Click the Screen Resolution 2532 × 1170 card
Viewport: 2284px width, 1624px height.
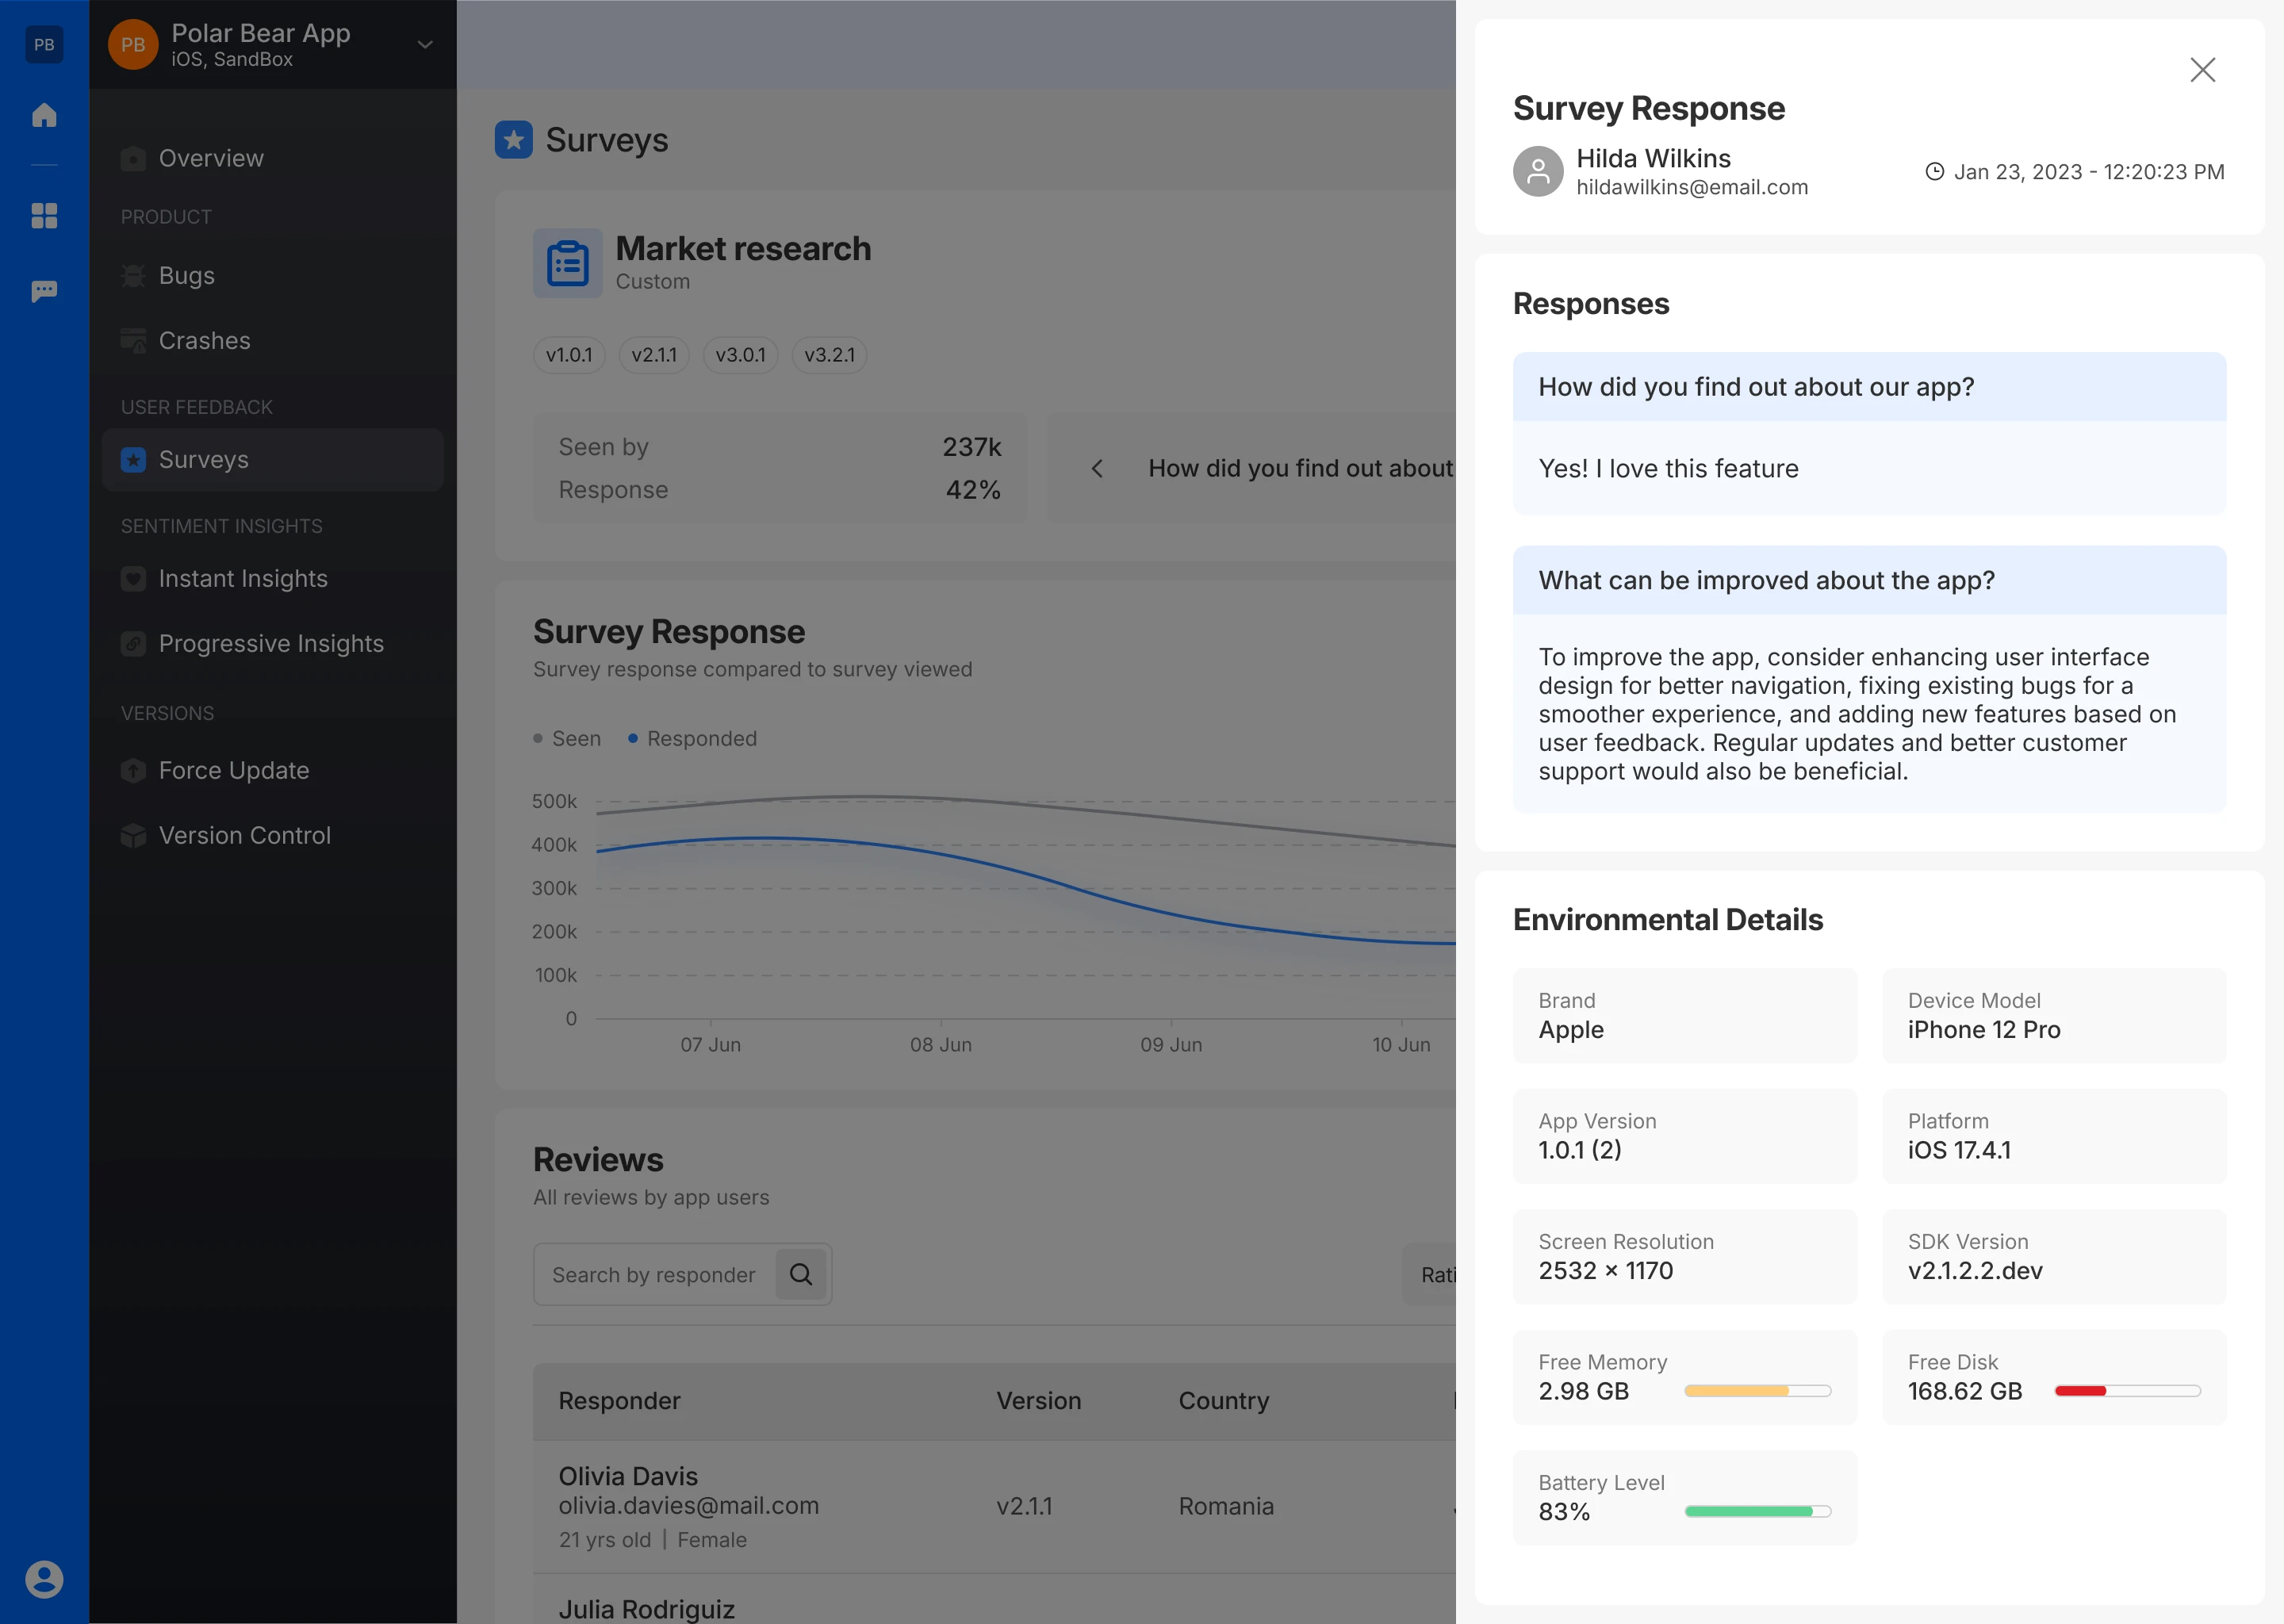point(1684,1257)
